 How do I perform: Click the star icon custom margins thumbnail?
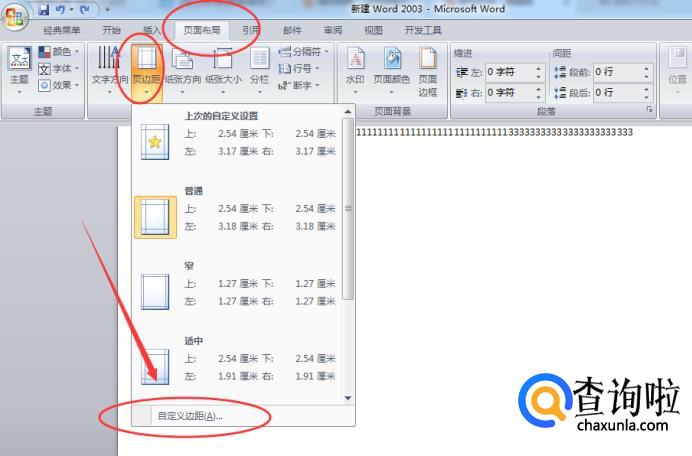coord(155,142)
